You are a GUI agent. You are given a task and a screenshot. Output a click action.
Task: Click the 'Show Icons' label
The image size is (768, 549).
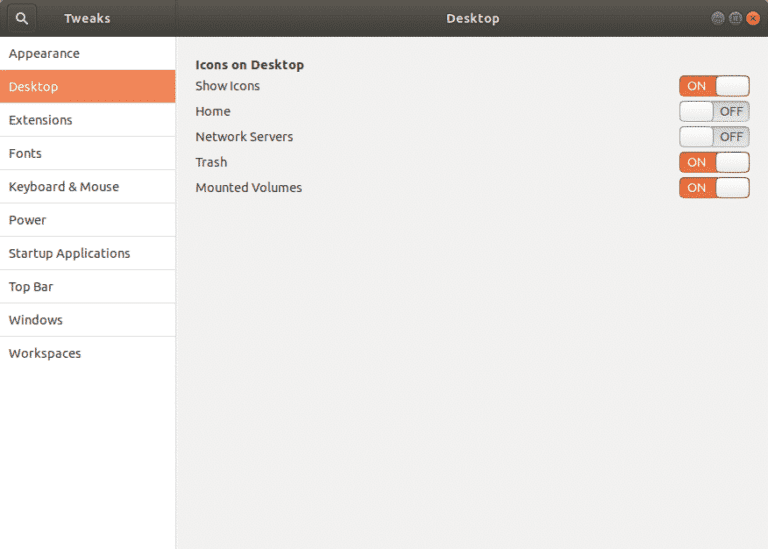[x=228, y=86]
